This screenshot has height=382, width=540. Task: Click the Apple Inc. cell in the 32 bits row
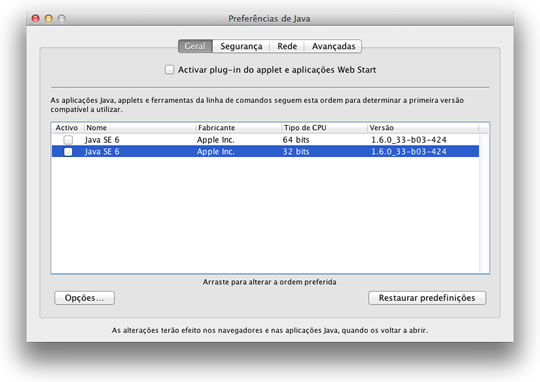[x=216, y=152]
